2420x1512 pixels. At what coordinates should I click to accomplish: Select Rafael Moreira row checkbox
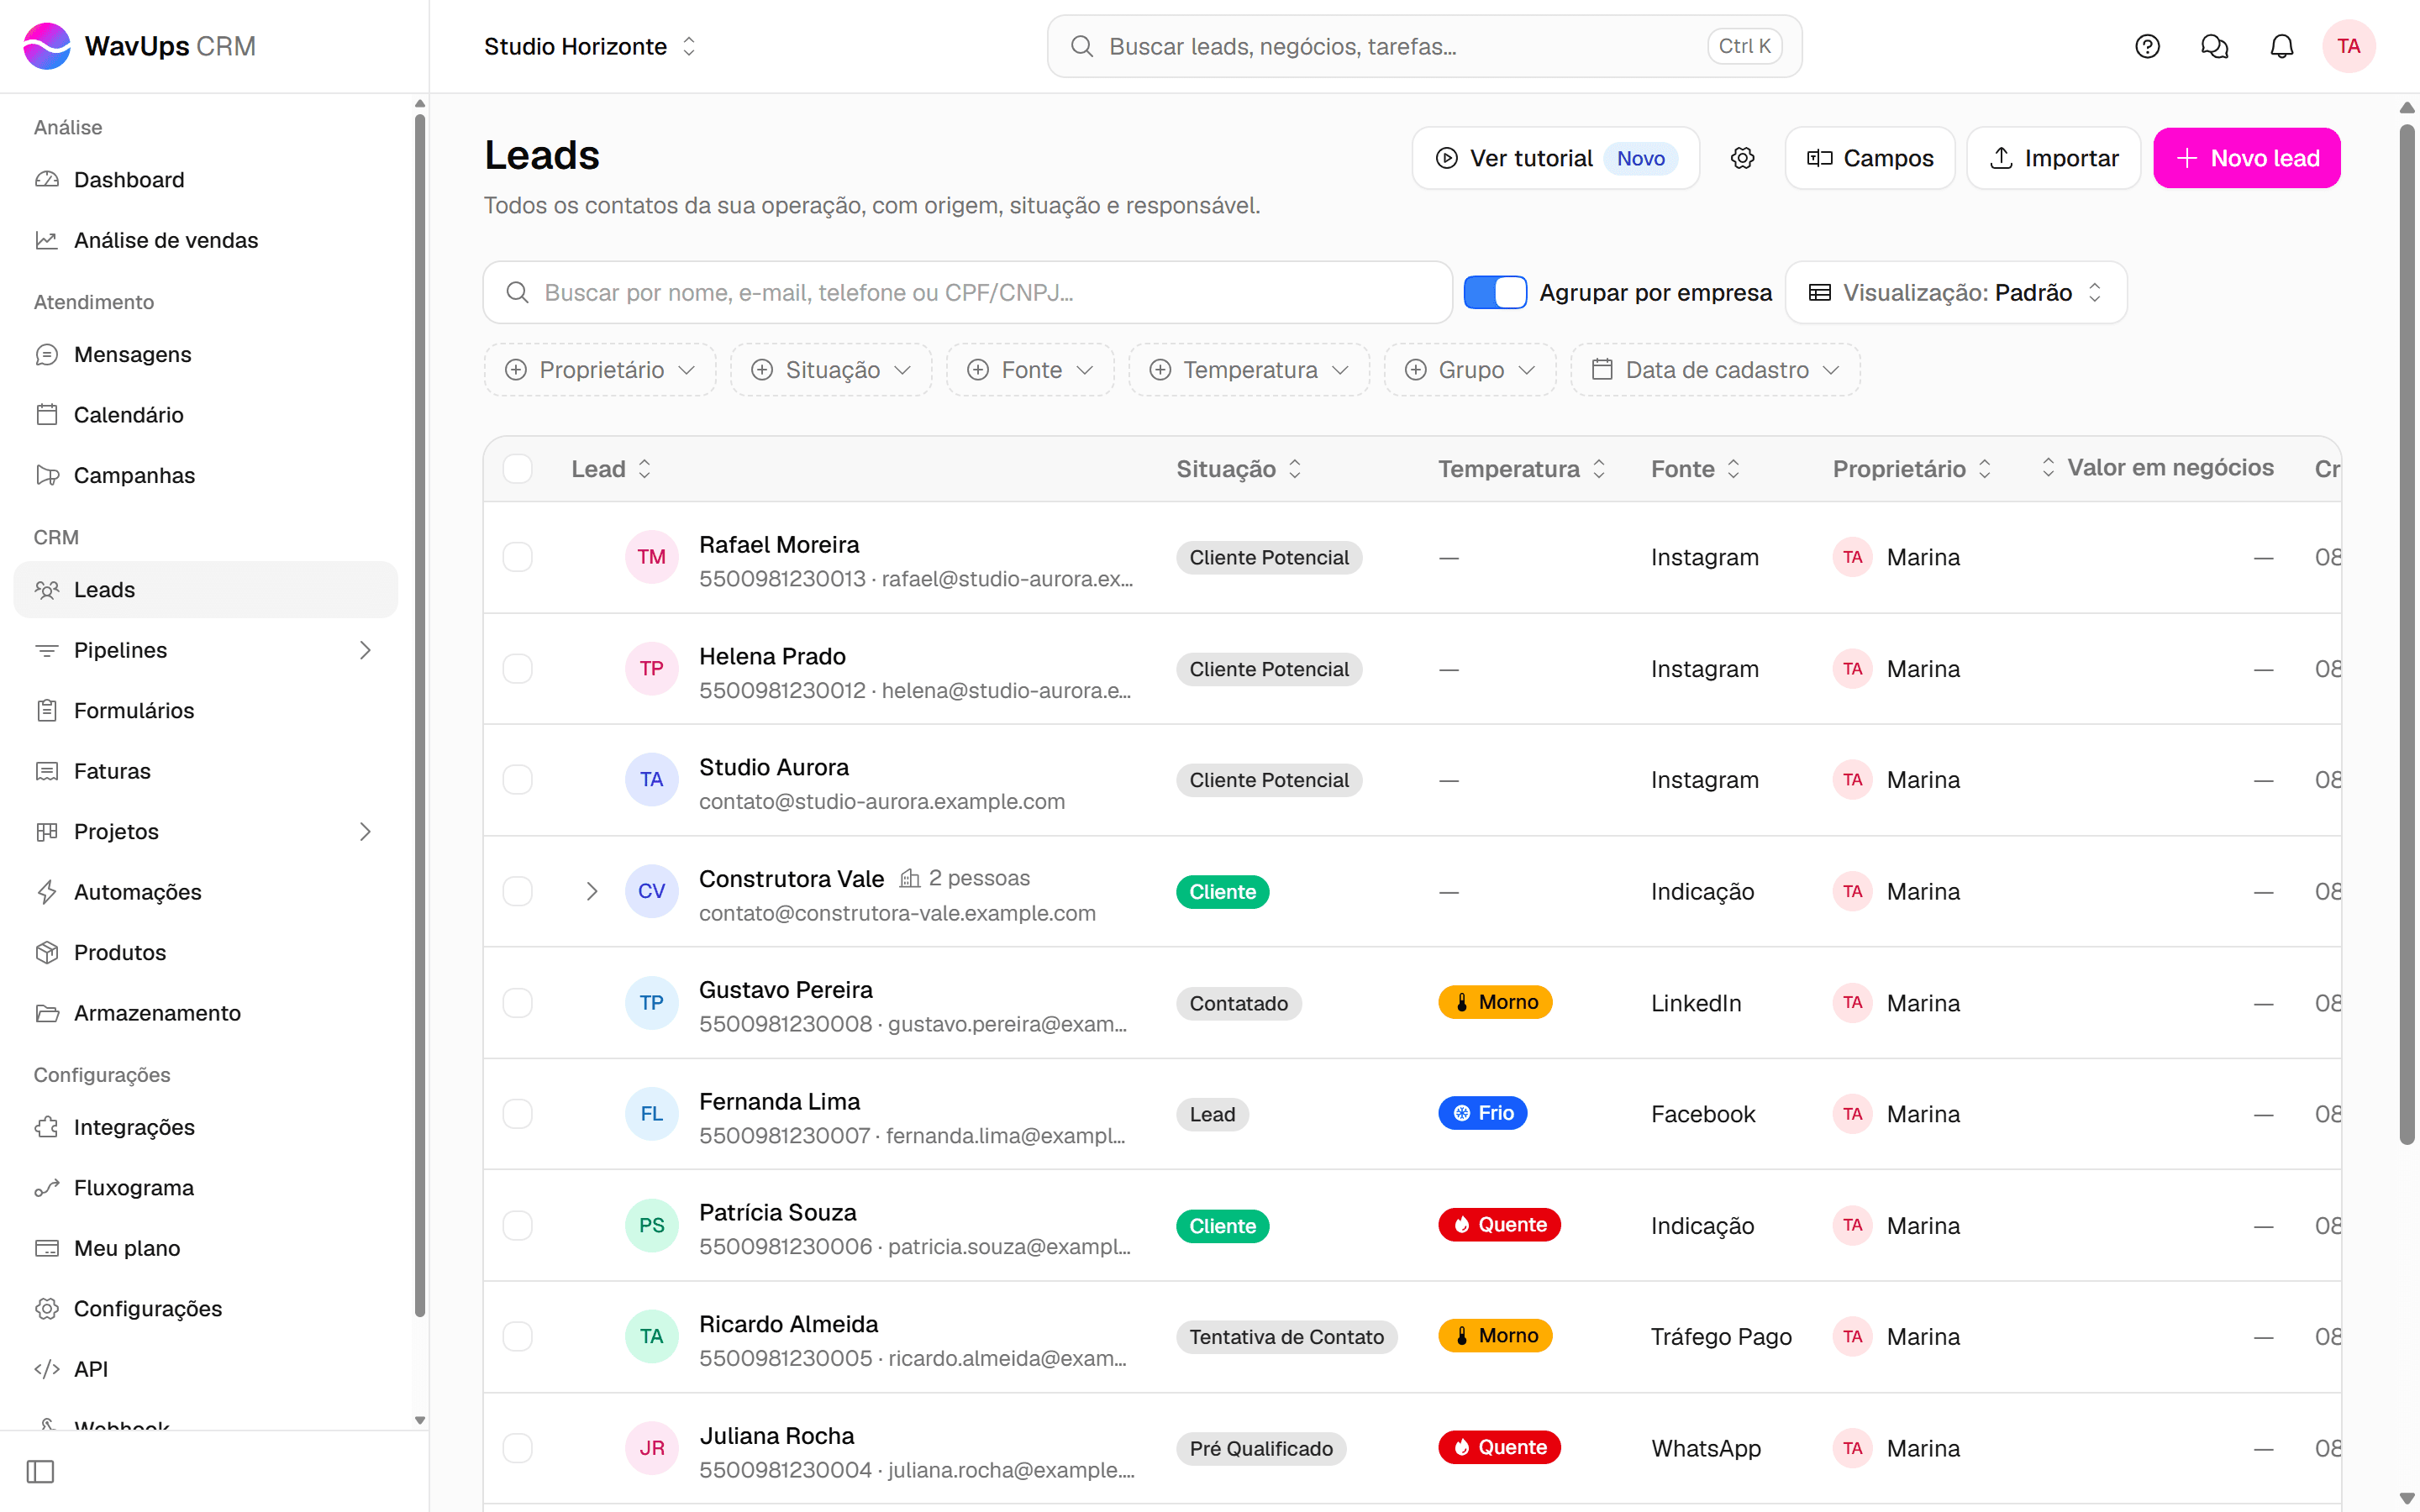(517, 557)
